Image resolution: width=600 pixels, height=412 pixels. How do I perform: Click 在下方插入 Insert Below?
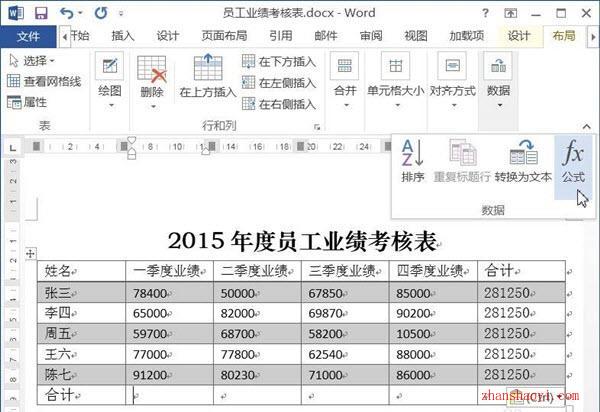click(x=279, y=61)
